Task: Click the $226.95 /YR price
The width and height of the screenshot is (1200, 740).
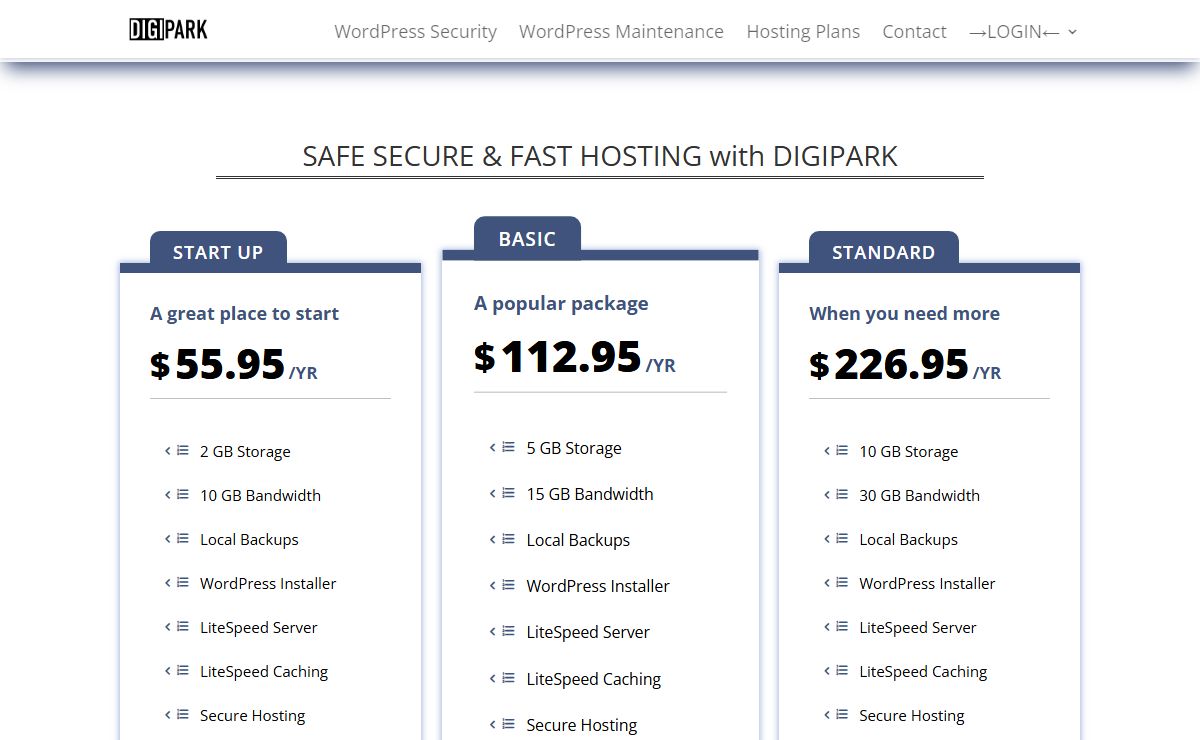Action: (x=905, y=365)
